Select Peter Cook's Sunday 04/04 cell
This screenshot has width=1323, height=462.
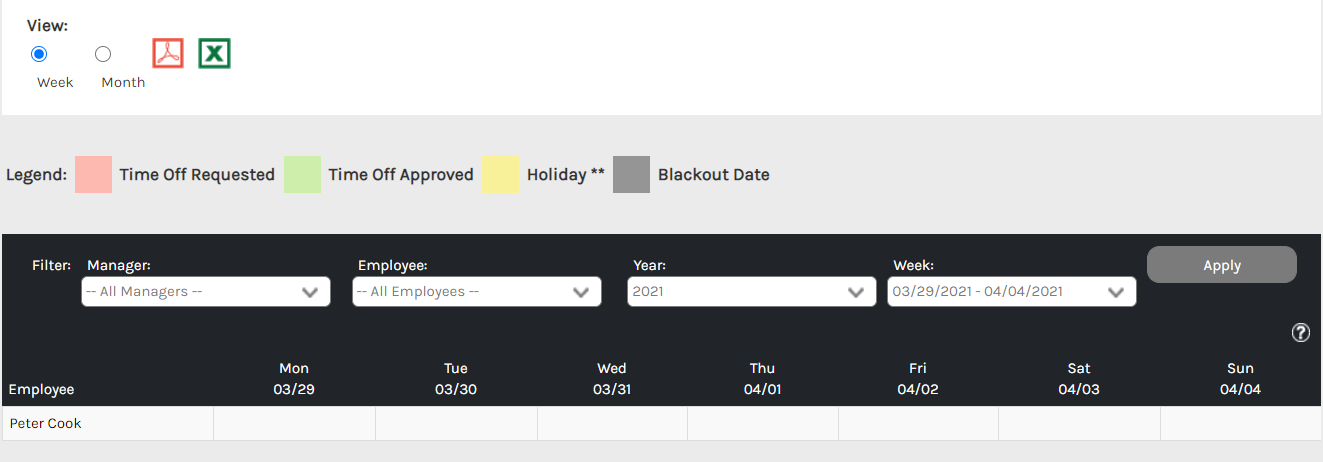[x=1240, y=423]
